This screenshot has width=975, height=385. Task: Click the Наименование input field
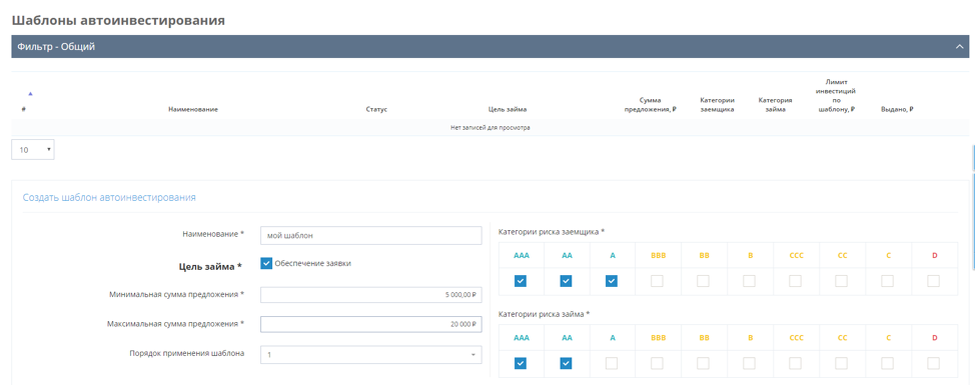371,235
